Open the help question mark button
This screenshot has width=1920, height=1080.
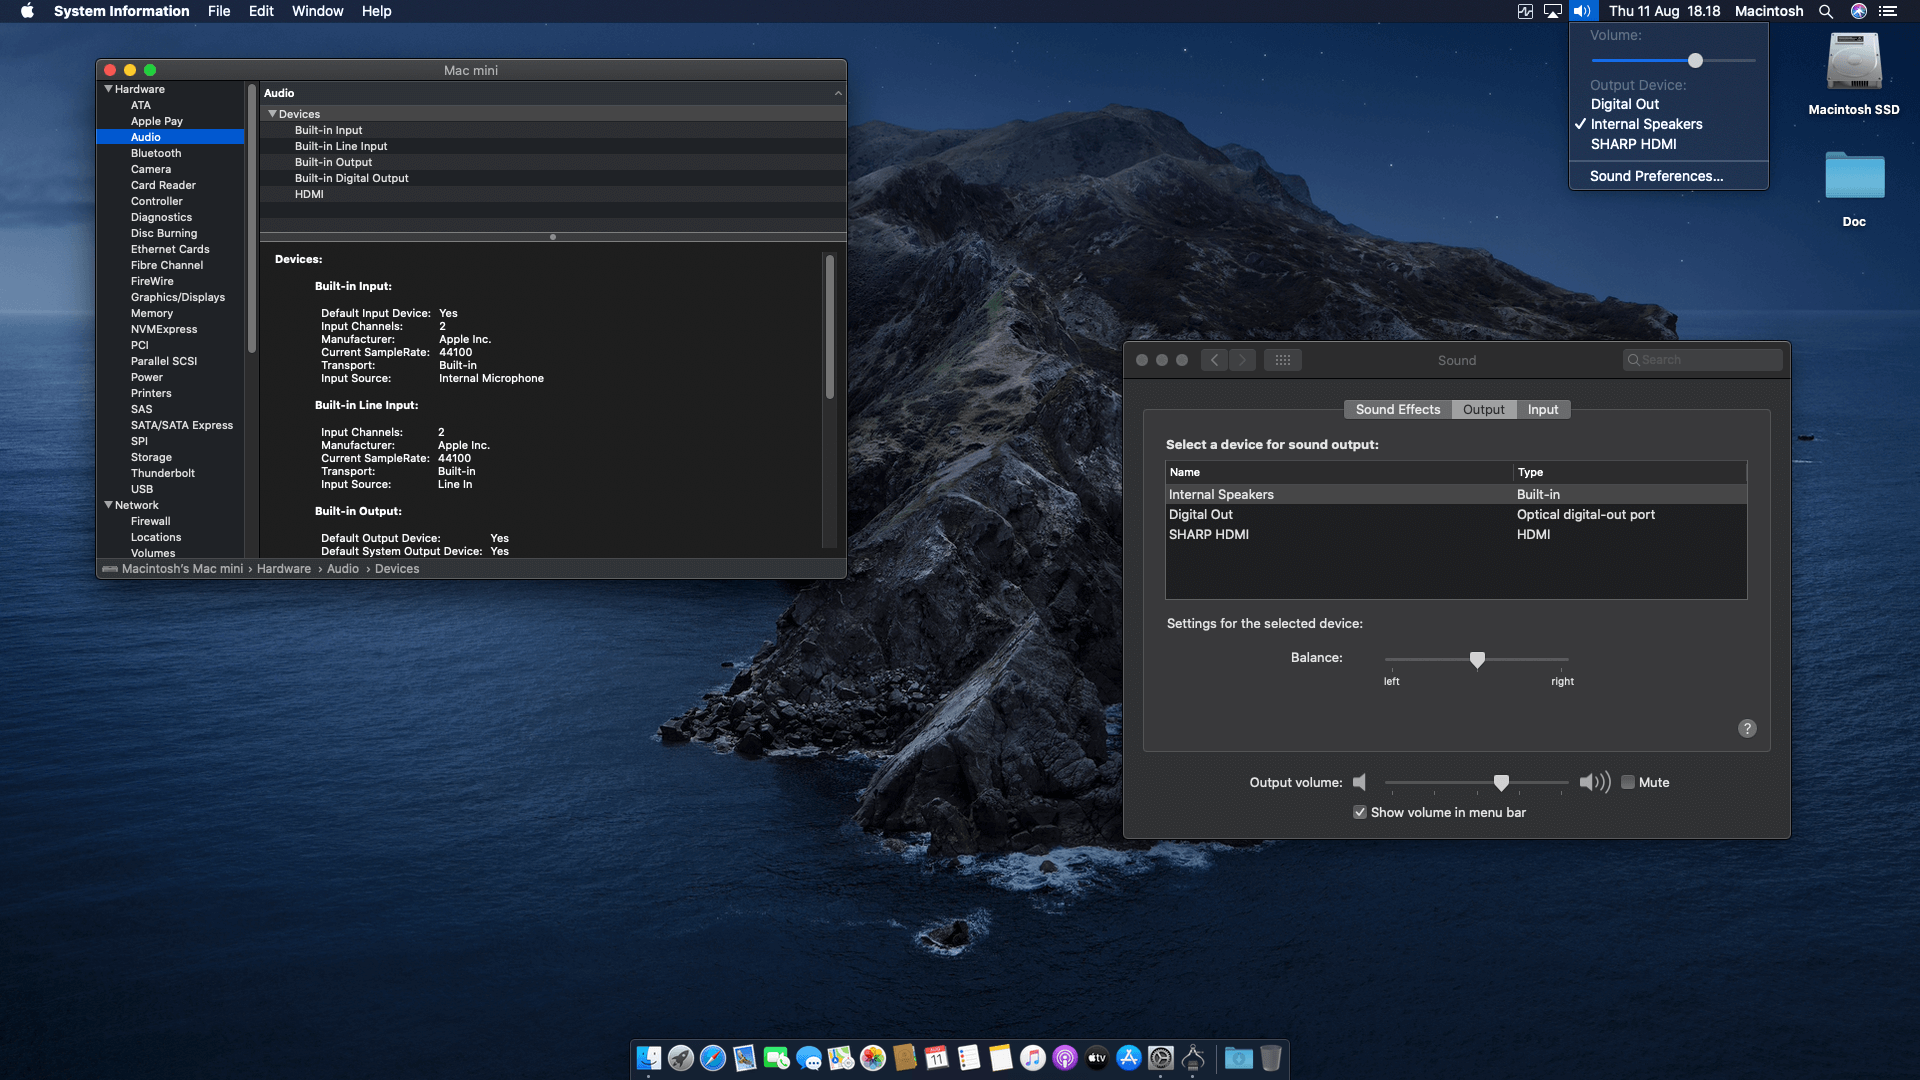tap(1747, 729)
